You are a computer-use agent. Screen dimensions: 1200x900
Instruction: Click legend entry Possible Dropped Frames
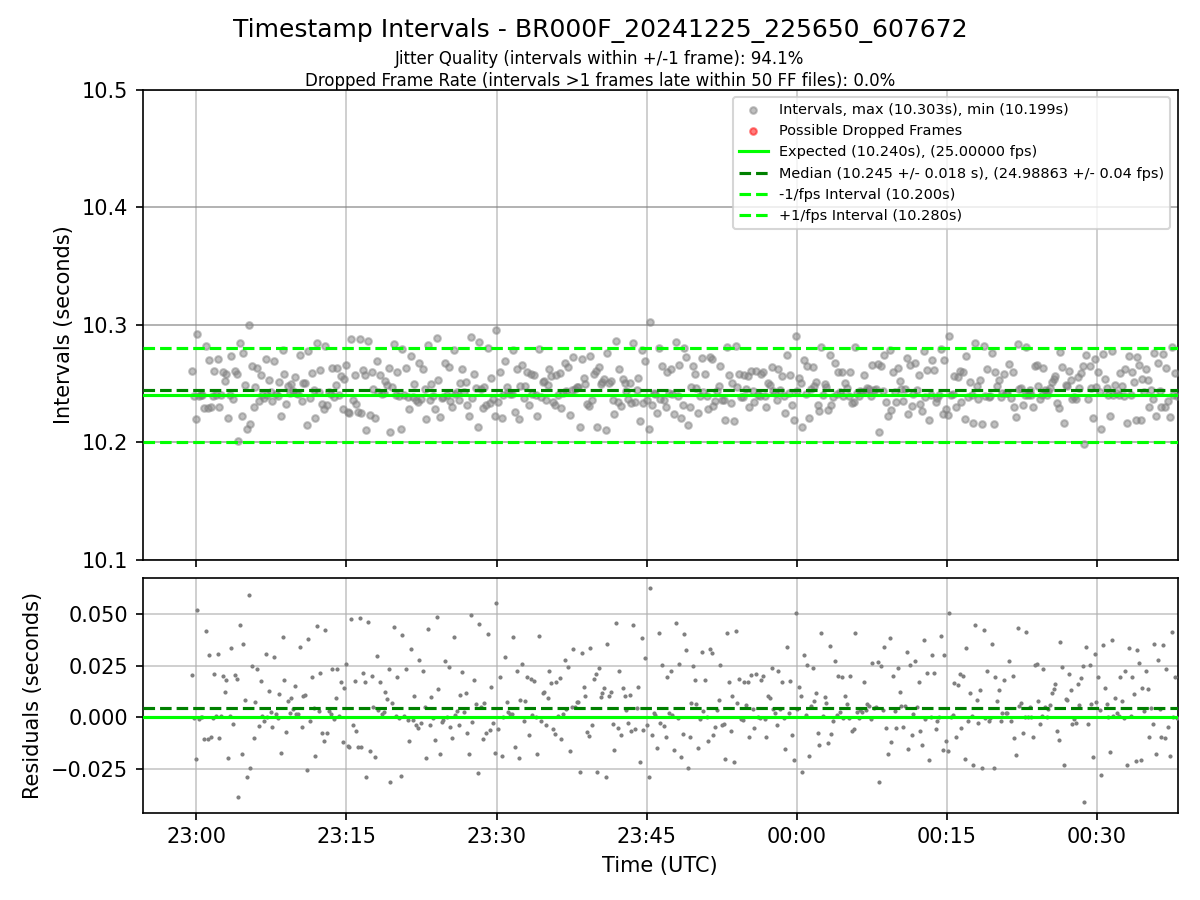(870, 130)
